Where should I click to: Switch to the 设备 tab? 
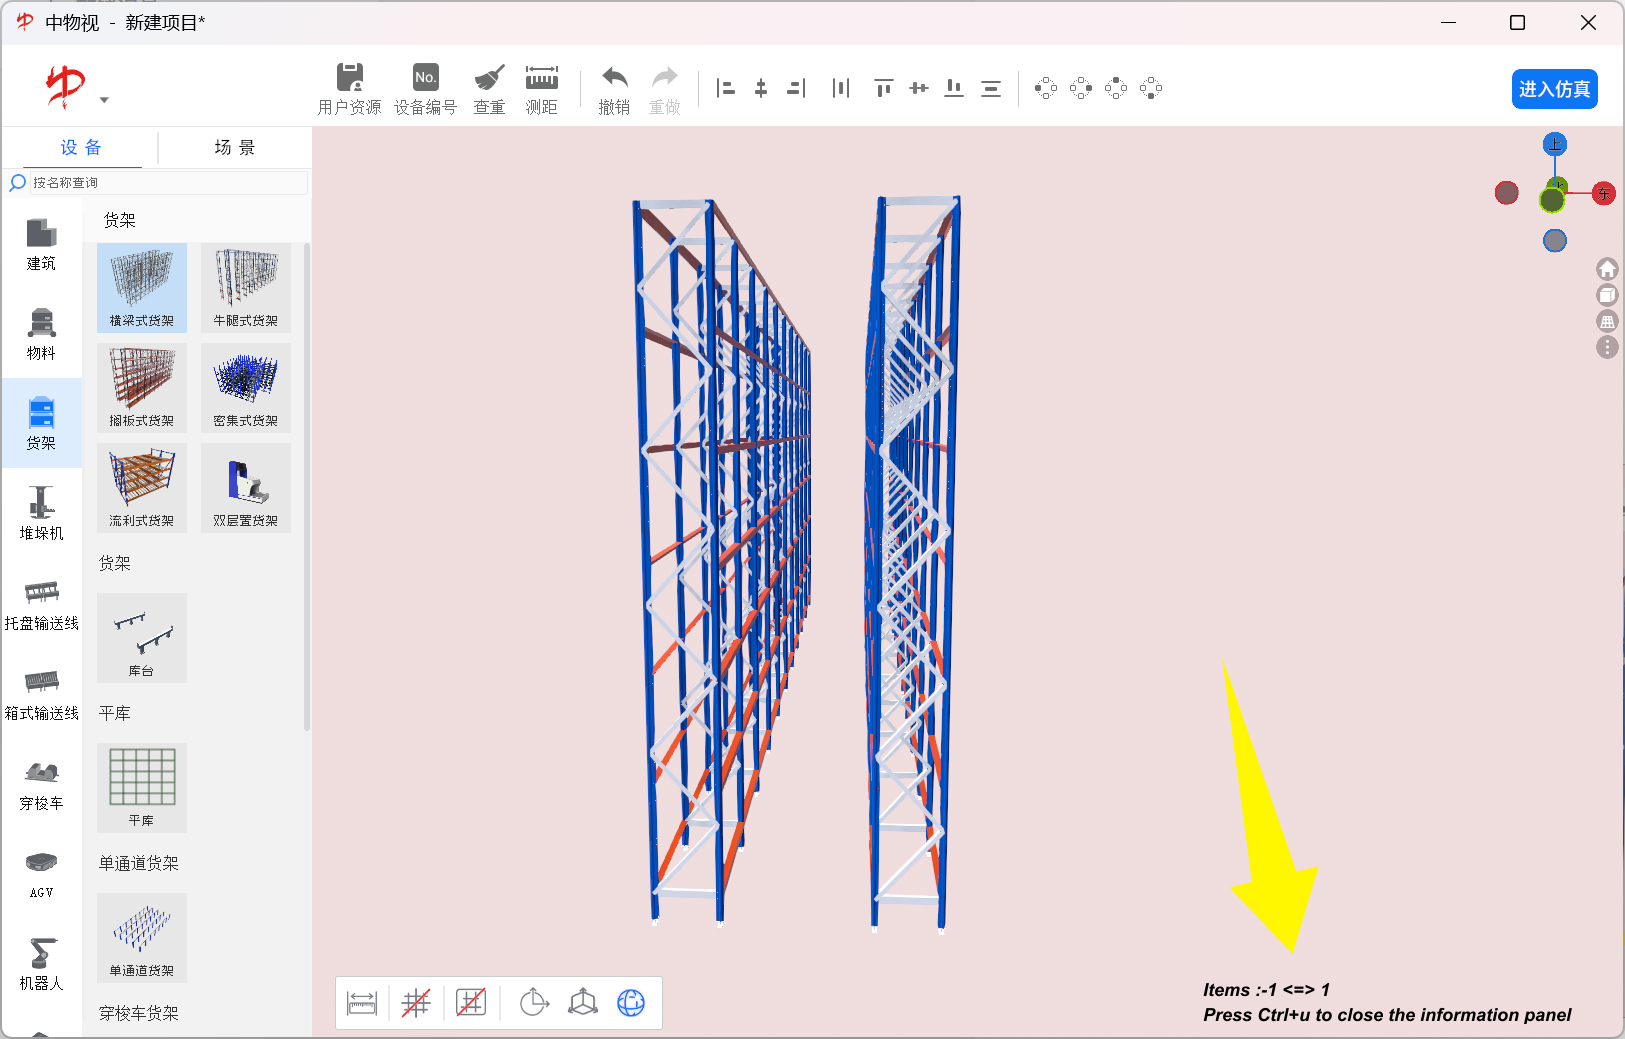tap(80, 148)
